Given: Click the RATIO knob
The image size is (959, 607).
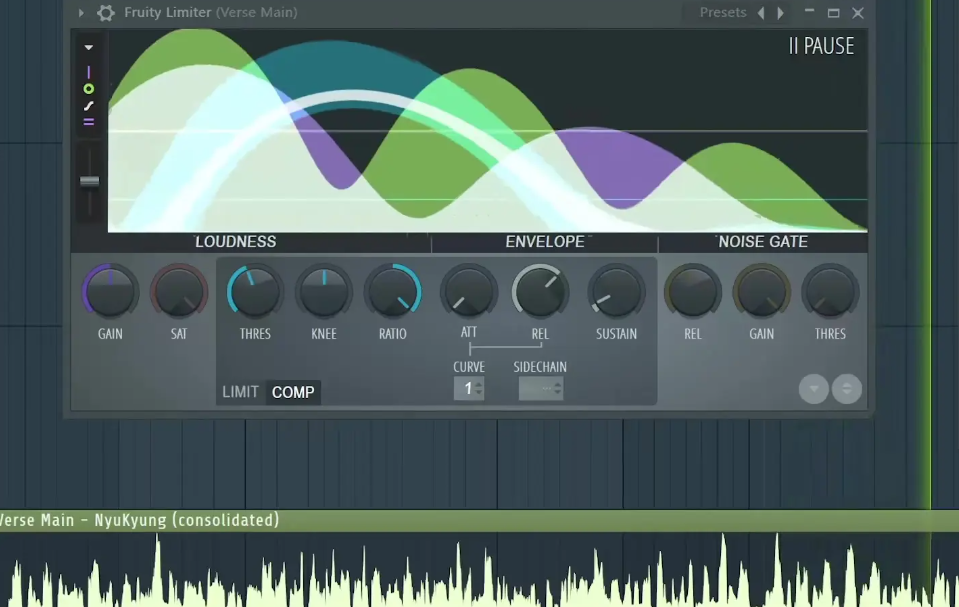Looking at the screenshot, I should point(393,291).
